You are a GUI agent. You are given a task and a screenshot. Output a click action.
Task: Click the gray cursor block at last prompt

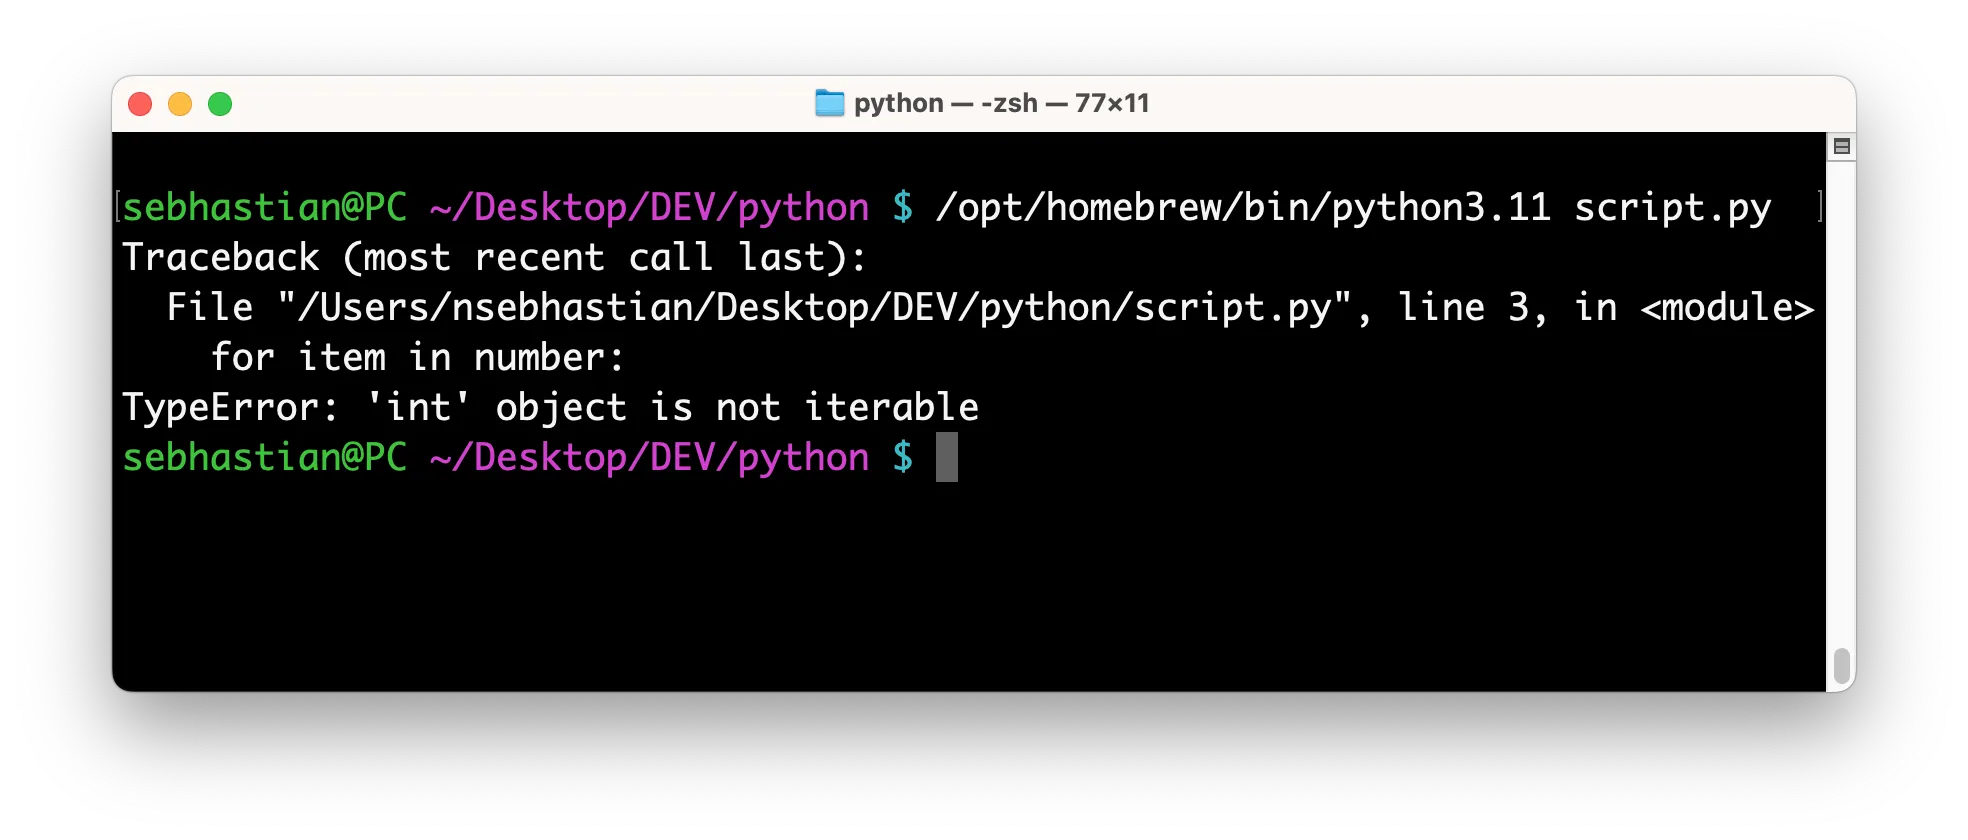tap(946, 457)
